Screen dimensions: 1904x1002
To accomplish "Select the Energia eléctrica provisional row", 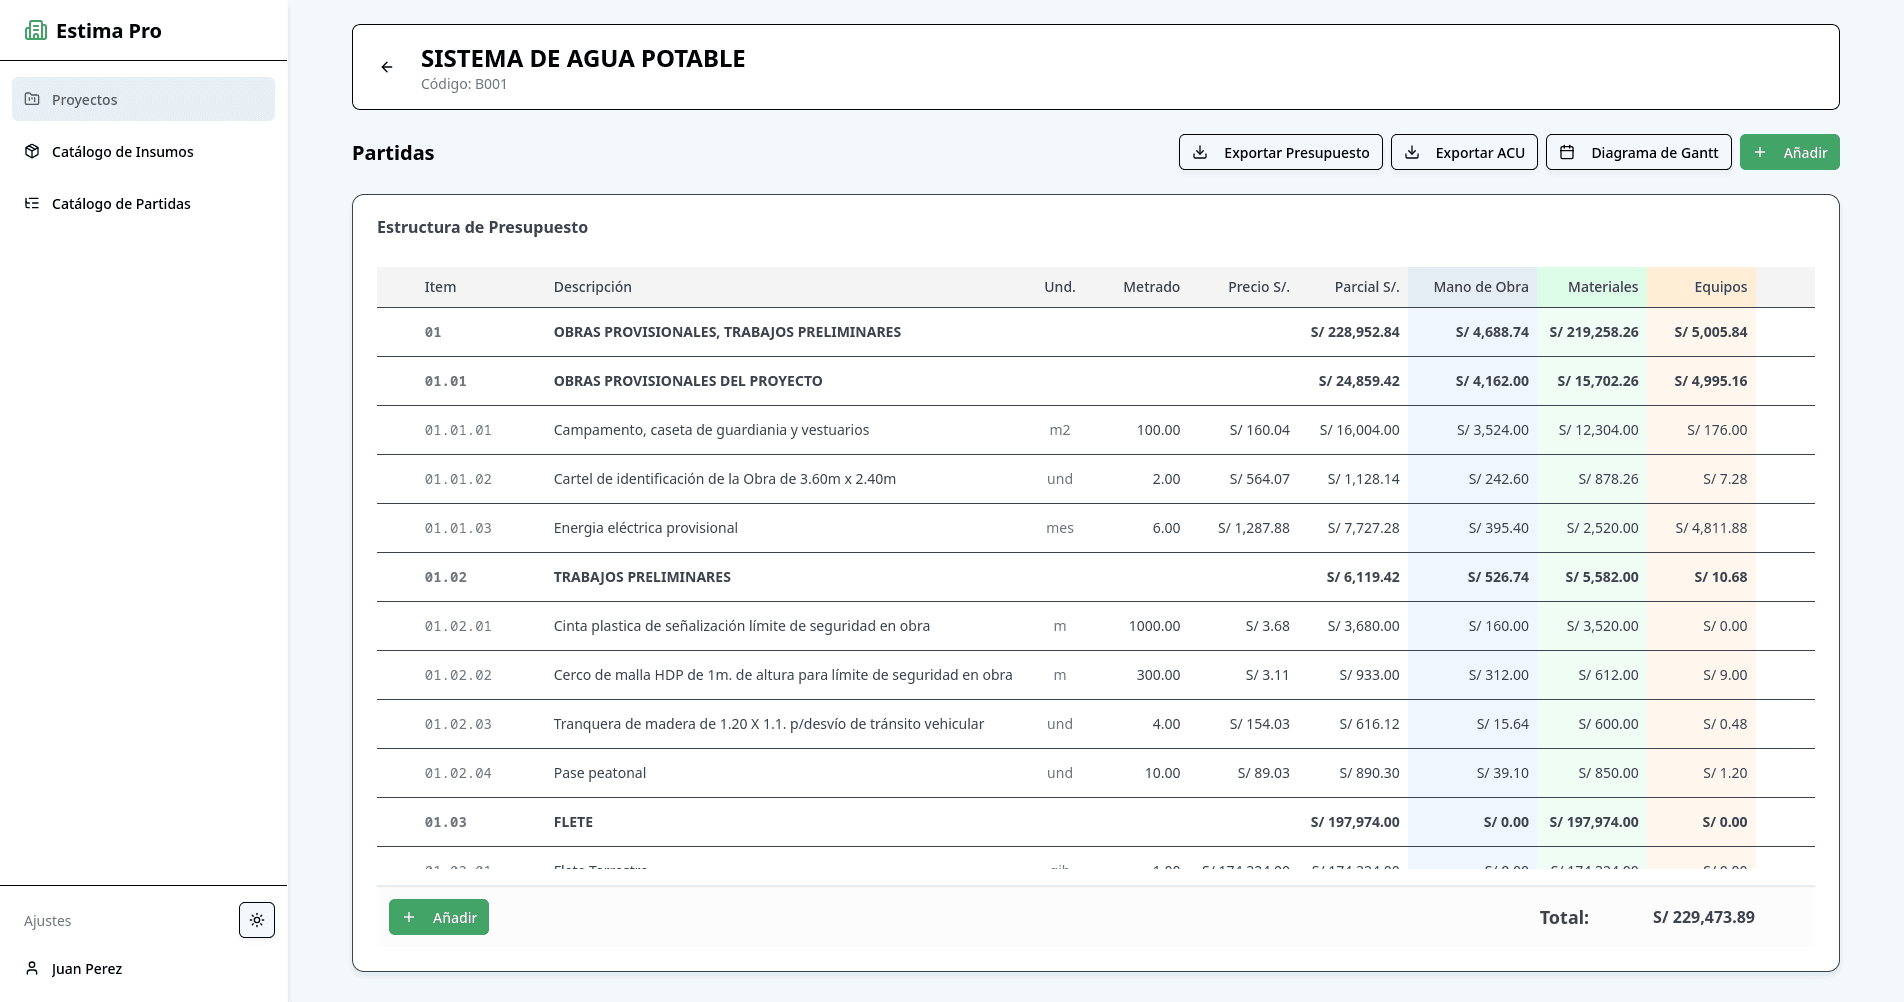I will [1095, 528].
